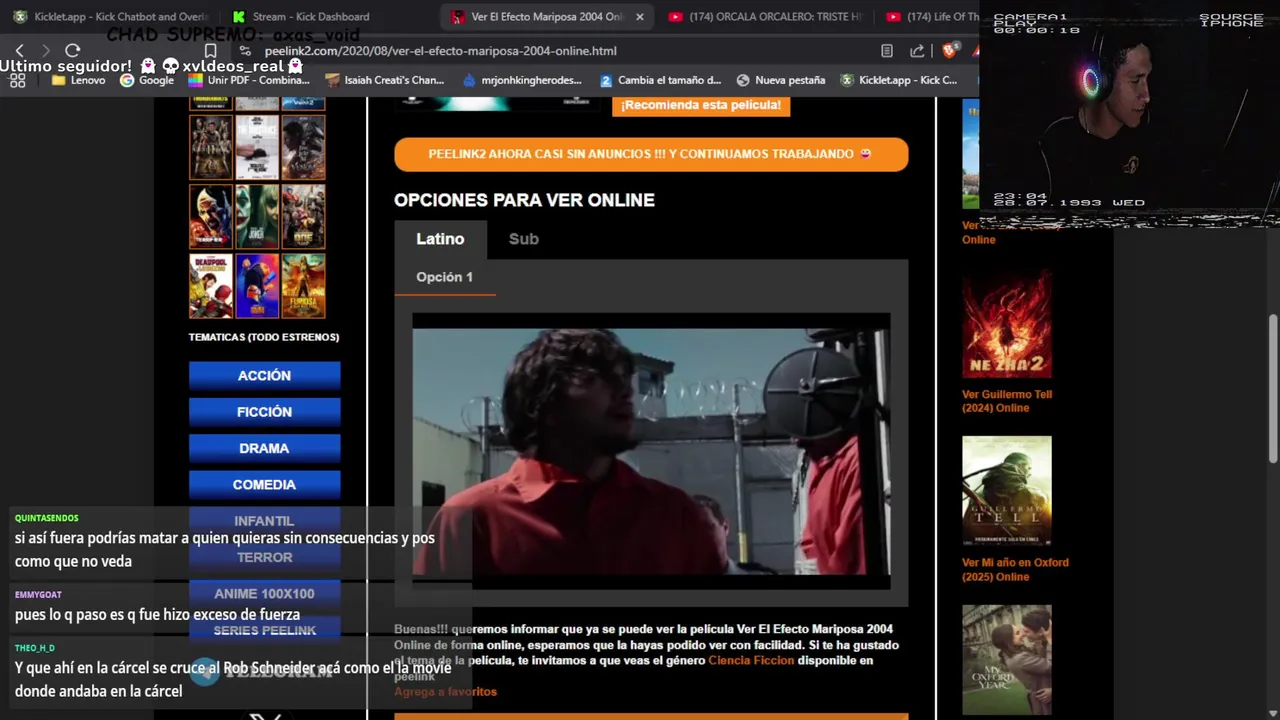
Task: Open the Terrifier clown poster thumbnail
Action: (210, 217)
